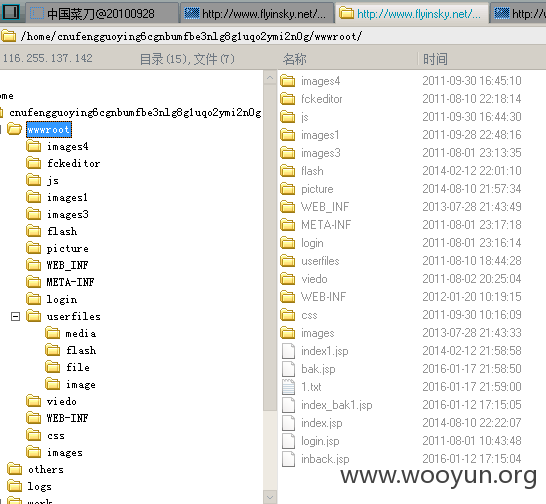The image size is (546, 504).
Task: Click flash subfolder icon under userfiles
Action: 53,350
